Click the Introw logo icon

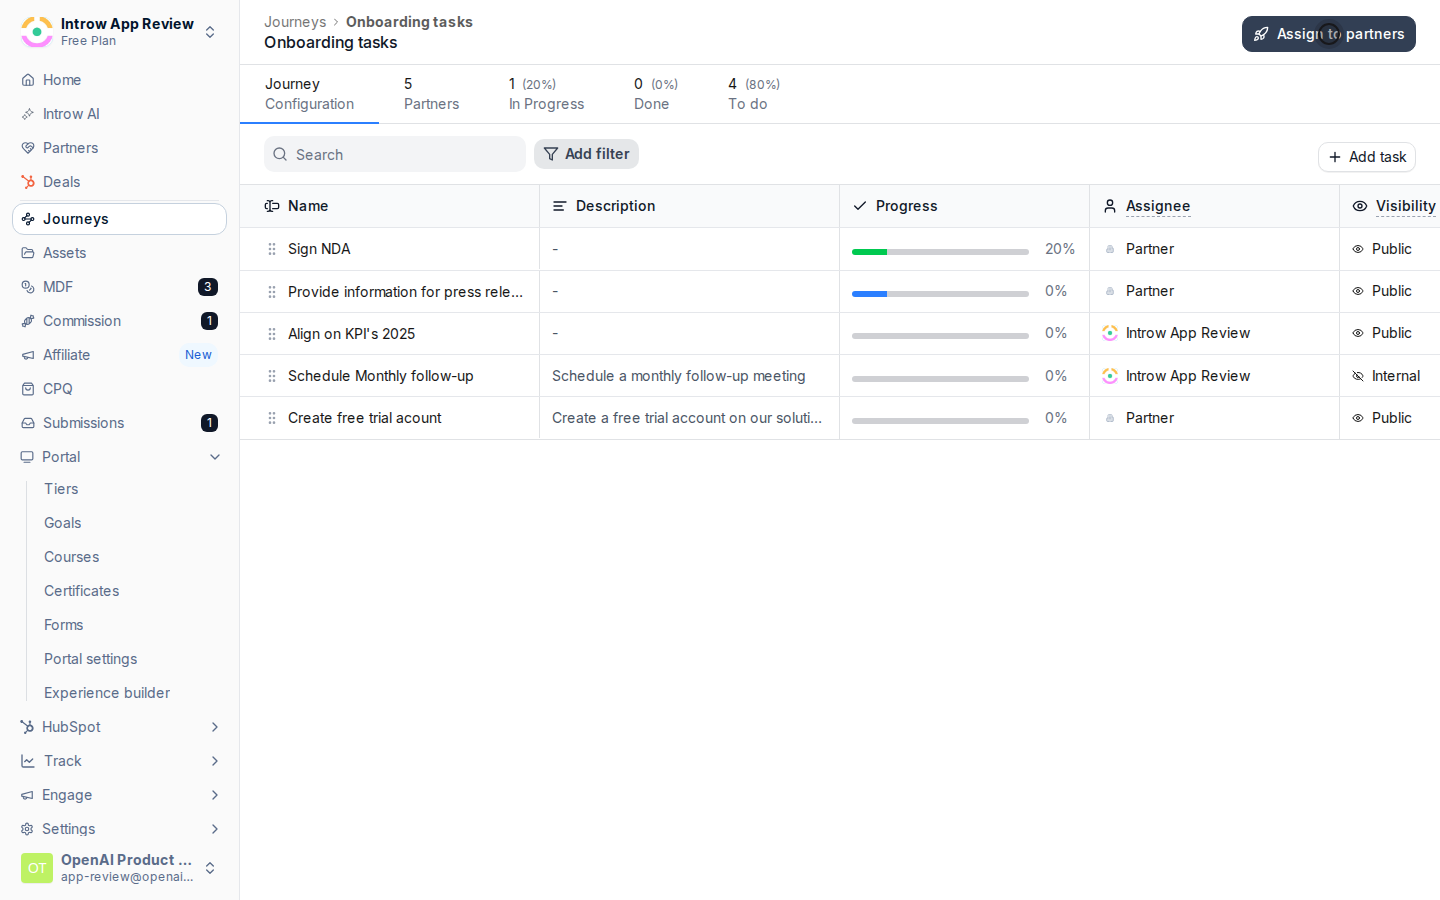[x=37, y=32]
